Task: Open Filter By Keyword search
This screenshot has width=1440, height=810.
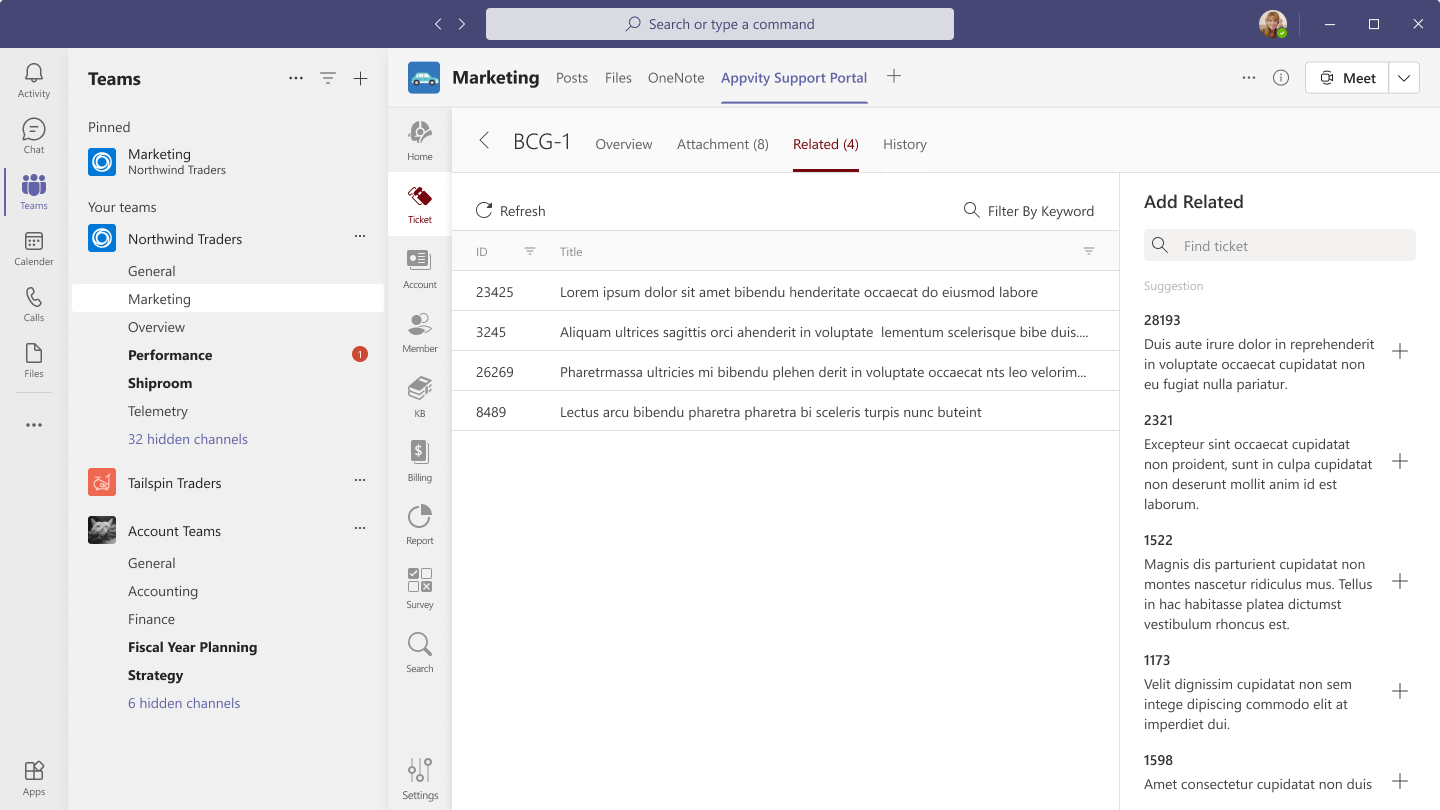Action: point(1029,211)
